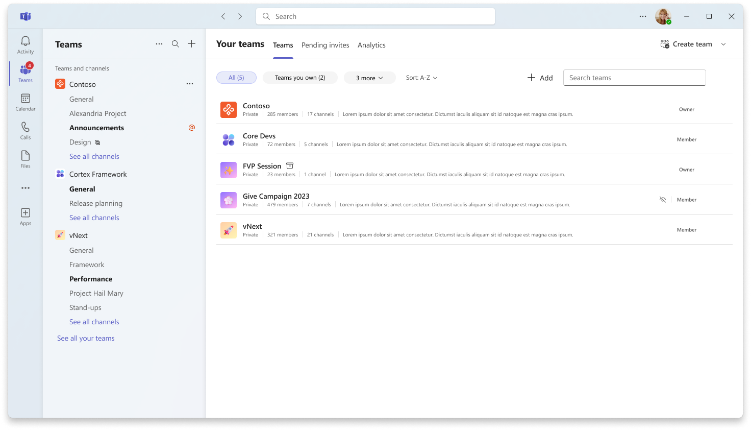Open the Alexandria Project channel
The width and height of the screenshot is (751, 430).
coord(98,113)
